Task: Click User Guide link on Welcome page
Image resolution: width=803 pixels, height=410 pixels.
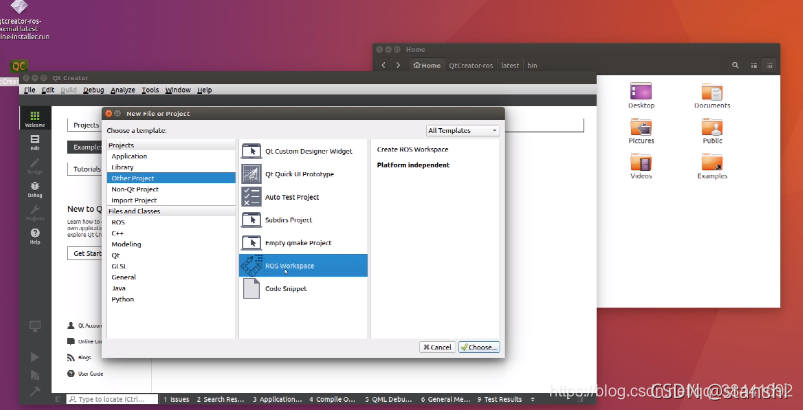Action: pyautogui.click(x=85, y=374)
